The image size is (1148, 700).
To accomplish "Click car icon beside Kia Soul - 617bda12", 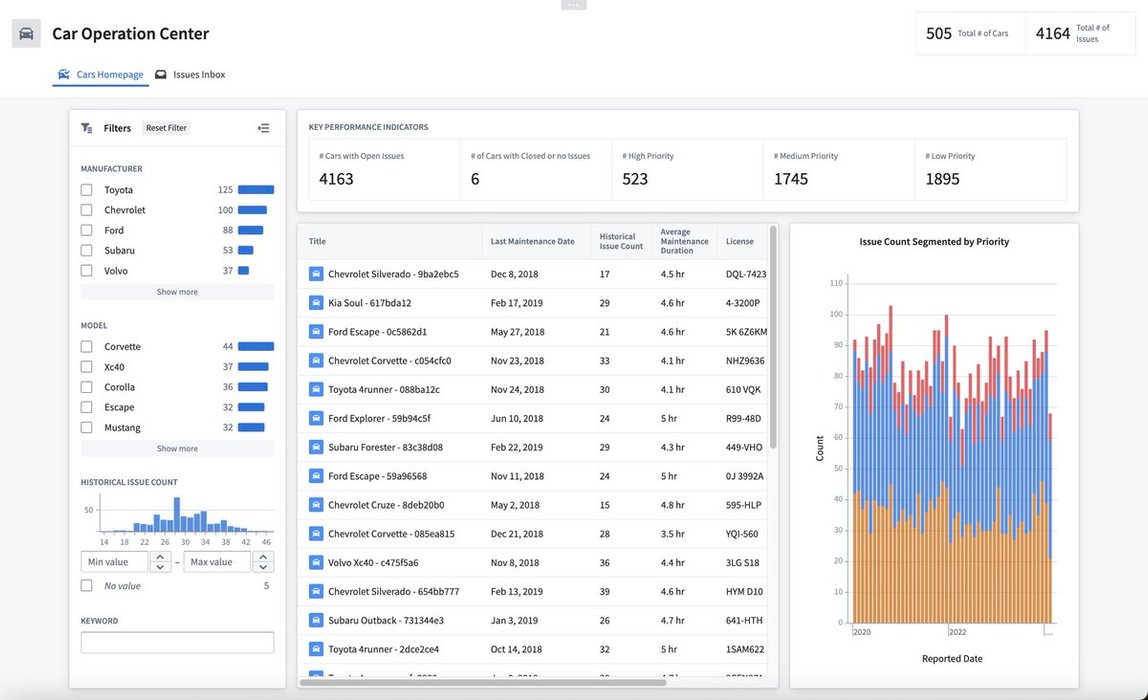I will point(316,303).
